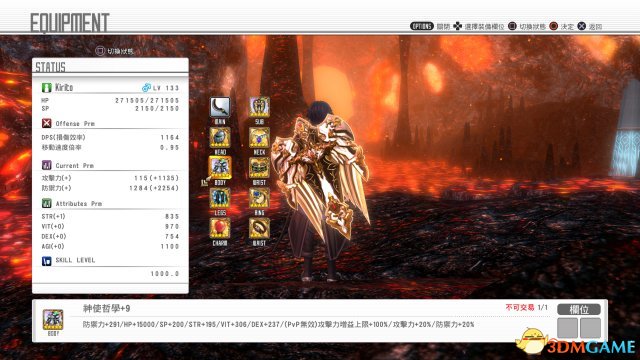
Task: Click the Kirito character model in gold armor
Action: pyautogui.click(x=321, y=192)
